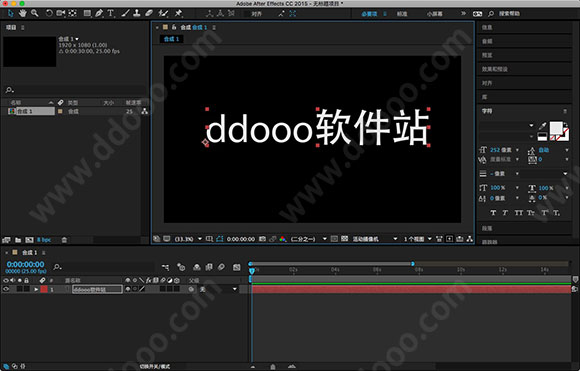This screenshot has width=580, height=371.
Task: Click the 切换开关/模式 button
Action: click(x=155, y=366)
